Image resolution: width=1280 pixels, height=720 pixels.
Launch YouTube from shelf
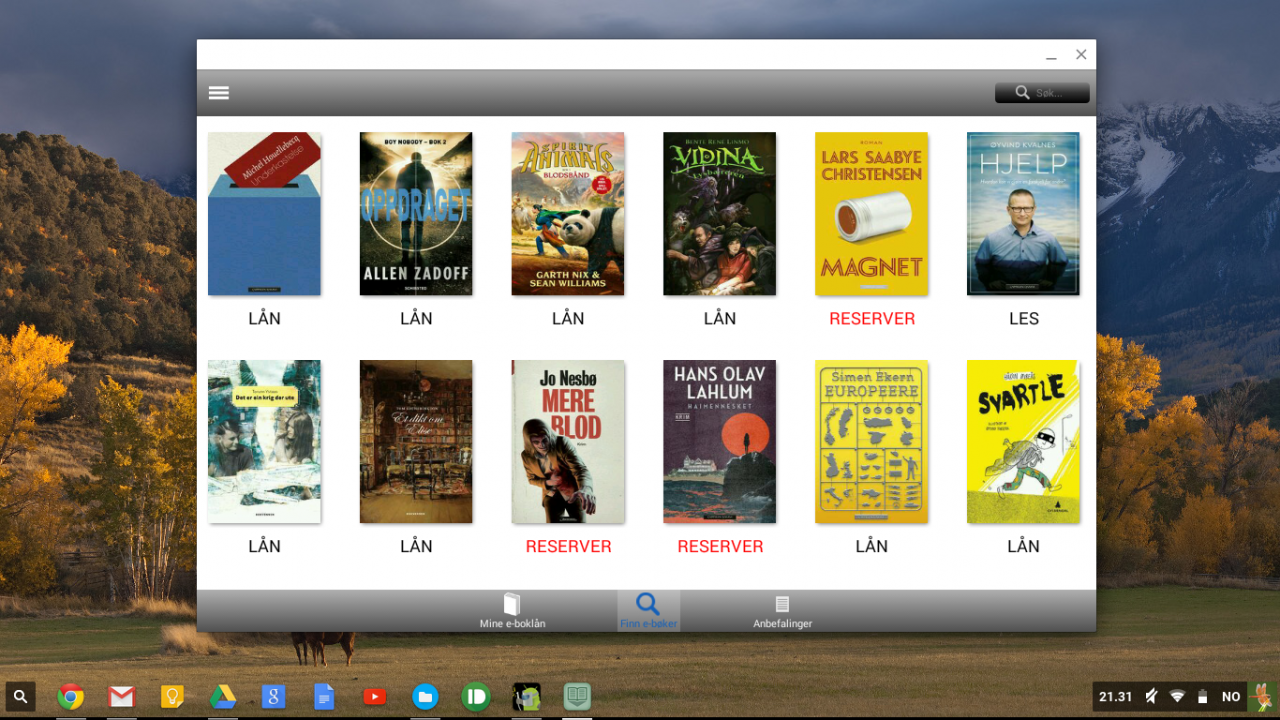click(x=375, y=697)
